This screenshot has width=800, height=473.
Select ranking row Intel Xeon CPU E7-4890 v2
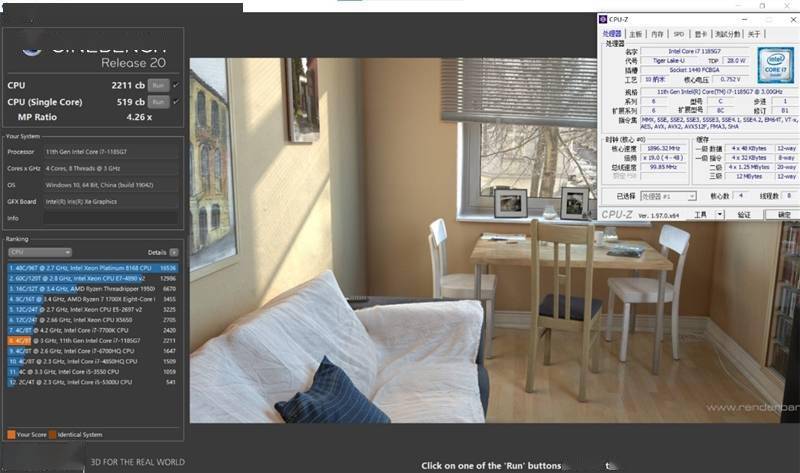92,278
